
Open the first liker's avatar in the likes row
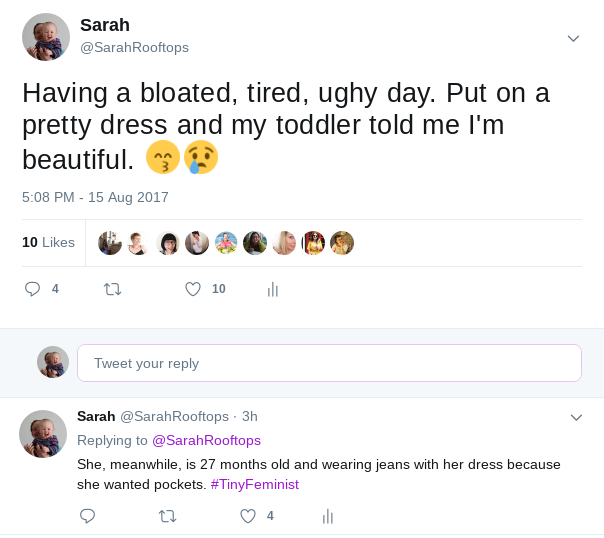[110, 243]
